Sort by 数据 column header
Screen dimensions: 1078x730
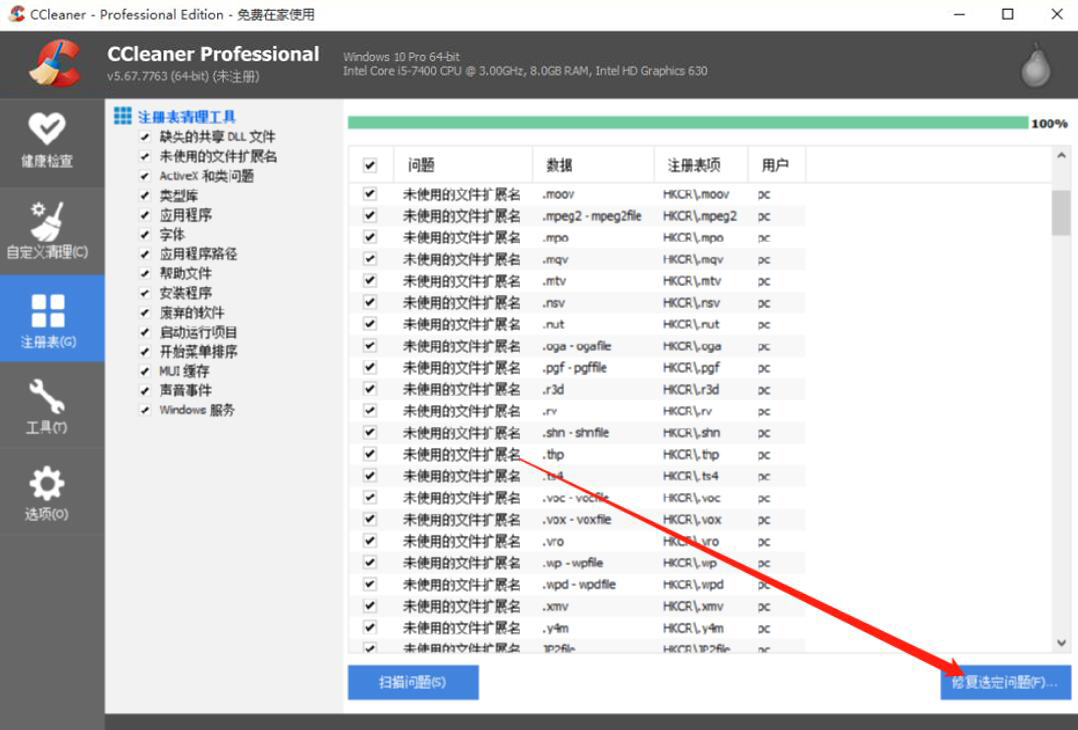pyautogui.click(x=593, y=165)
